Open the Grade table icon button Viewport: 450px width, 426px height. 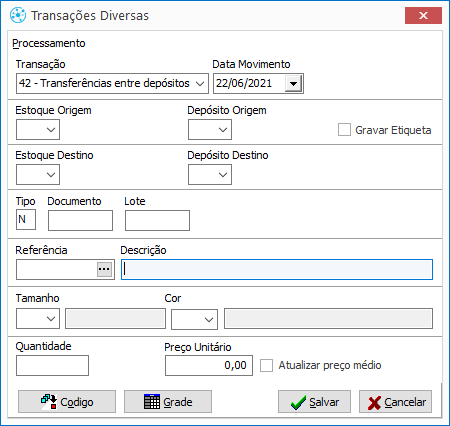coord(152,402)
